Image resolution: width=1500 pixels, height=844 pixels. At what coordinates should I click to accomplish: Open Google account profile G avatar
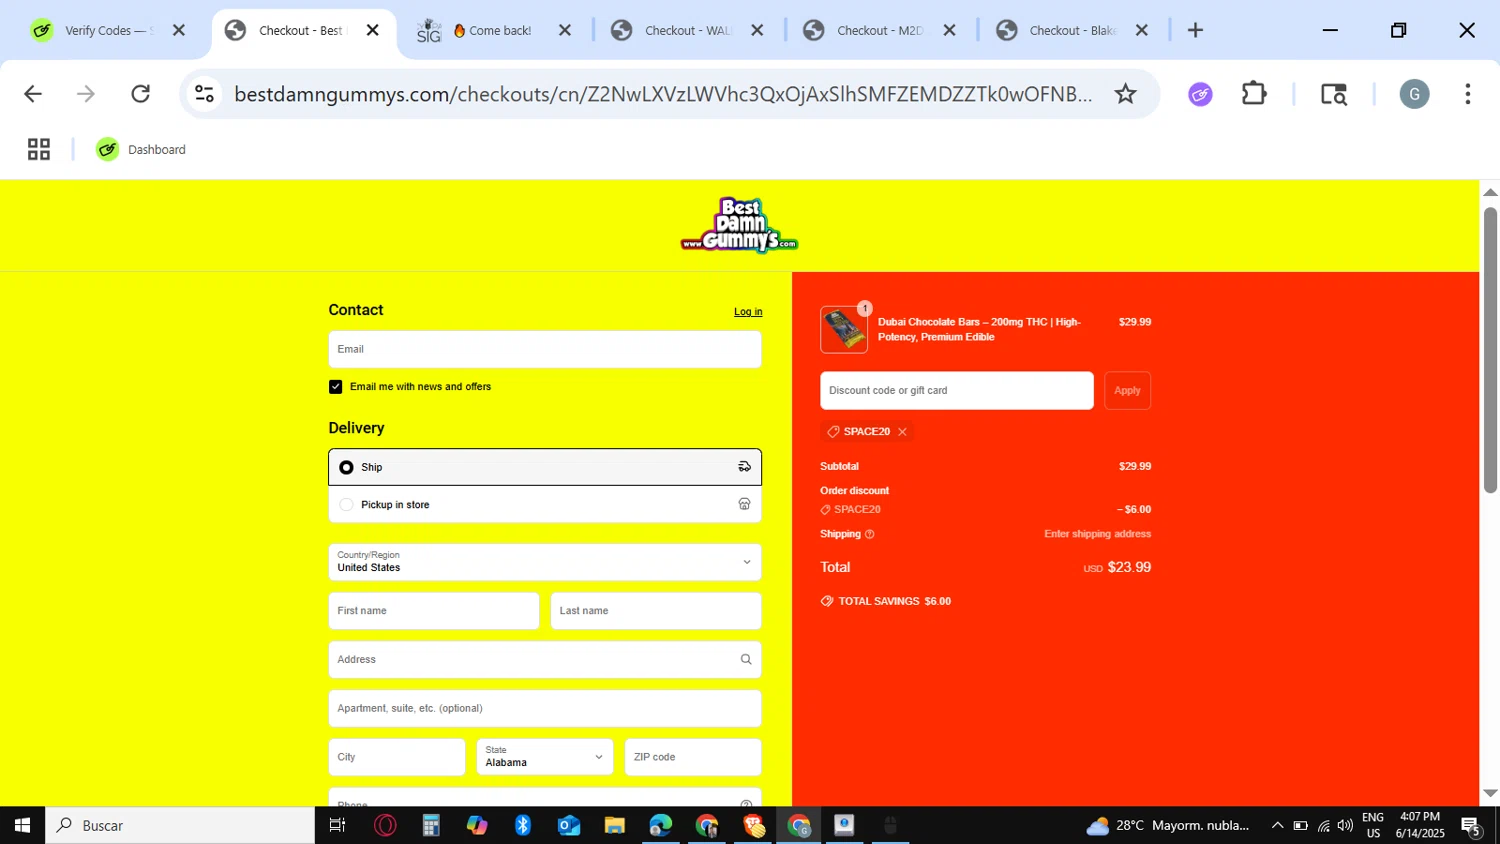1414,94
